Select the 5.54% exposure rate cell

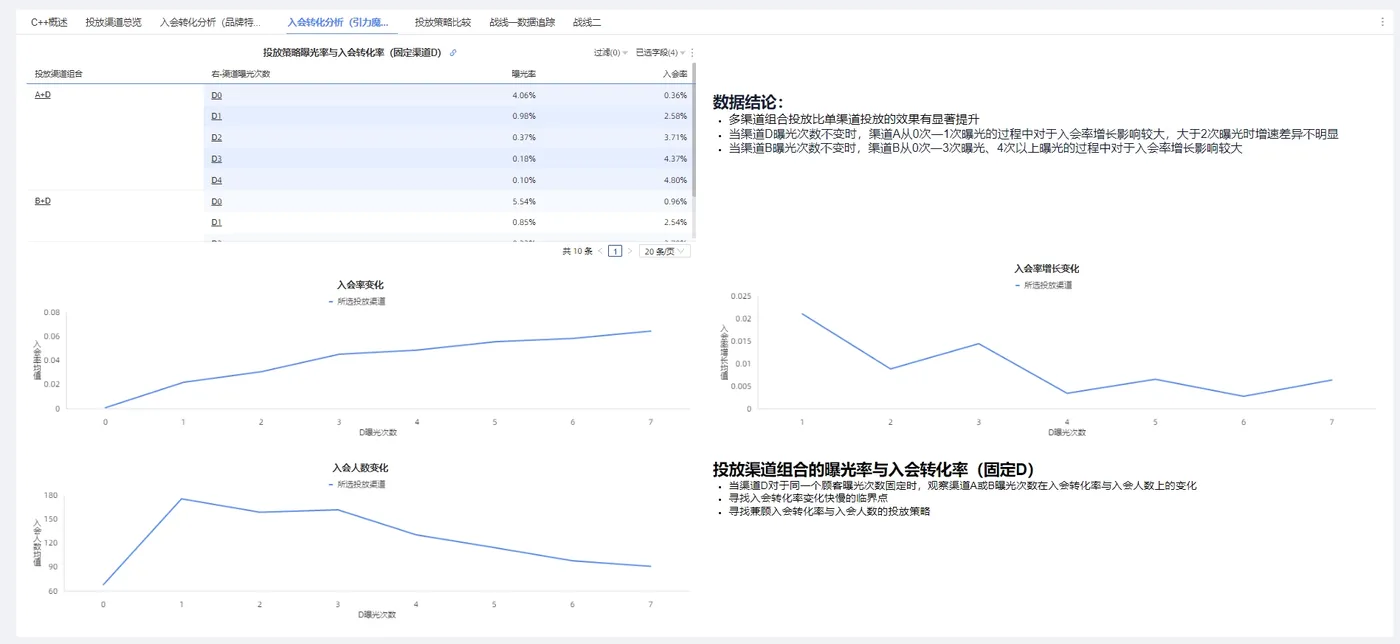[524, 201]
